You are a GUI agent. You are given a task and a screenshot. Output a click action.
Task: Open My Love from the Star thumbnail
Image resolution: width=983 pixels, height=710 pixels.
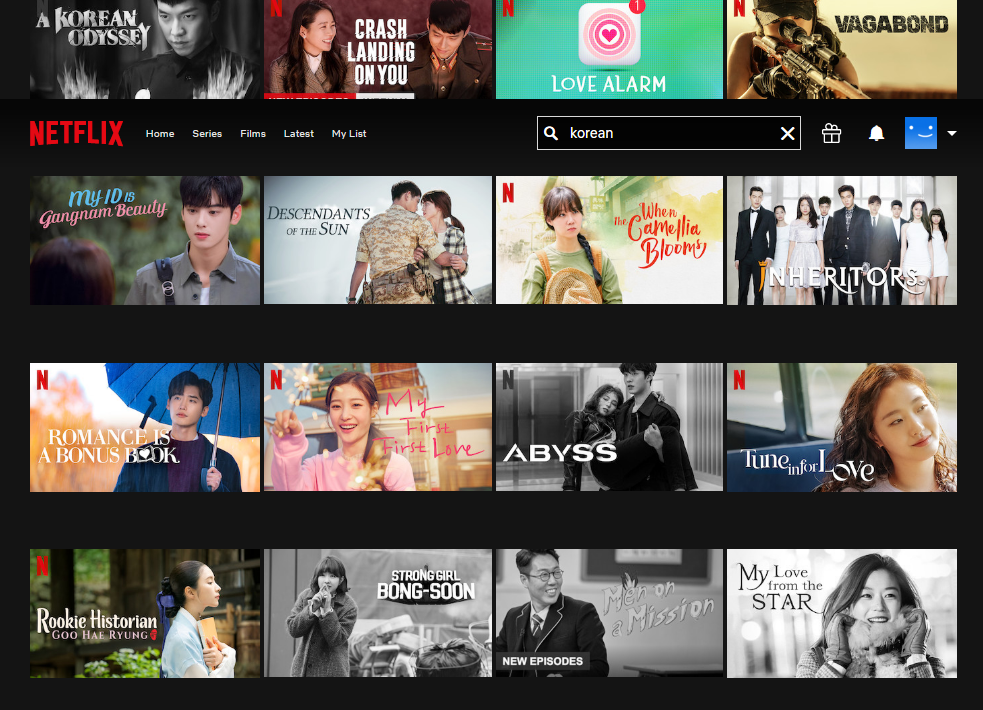pos(842,613)
